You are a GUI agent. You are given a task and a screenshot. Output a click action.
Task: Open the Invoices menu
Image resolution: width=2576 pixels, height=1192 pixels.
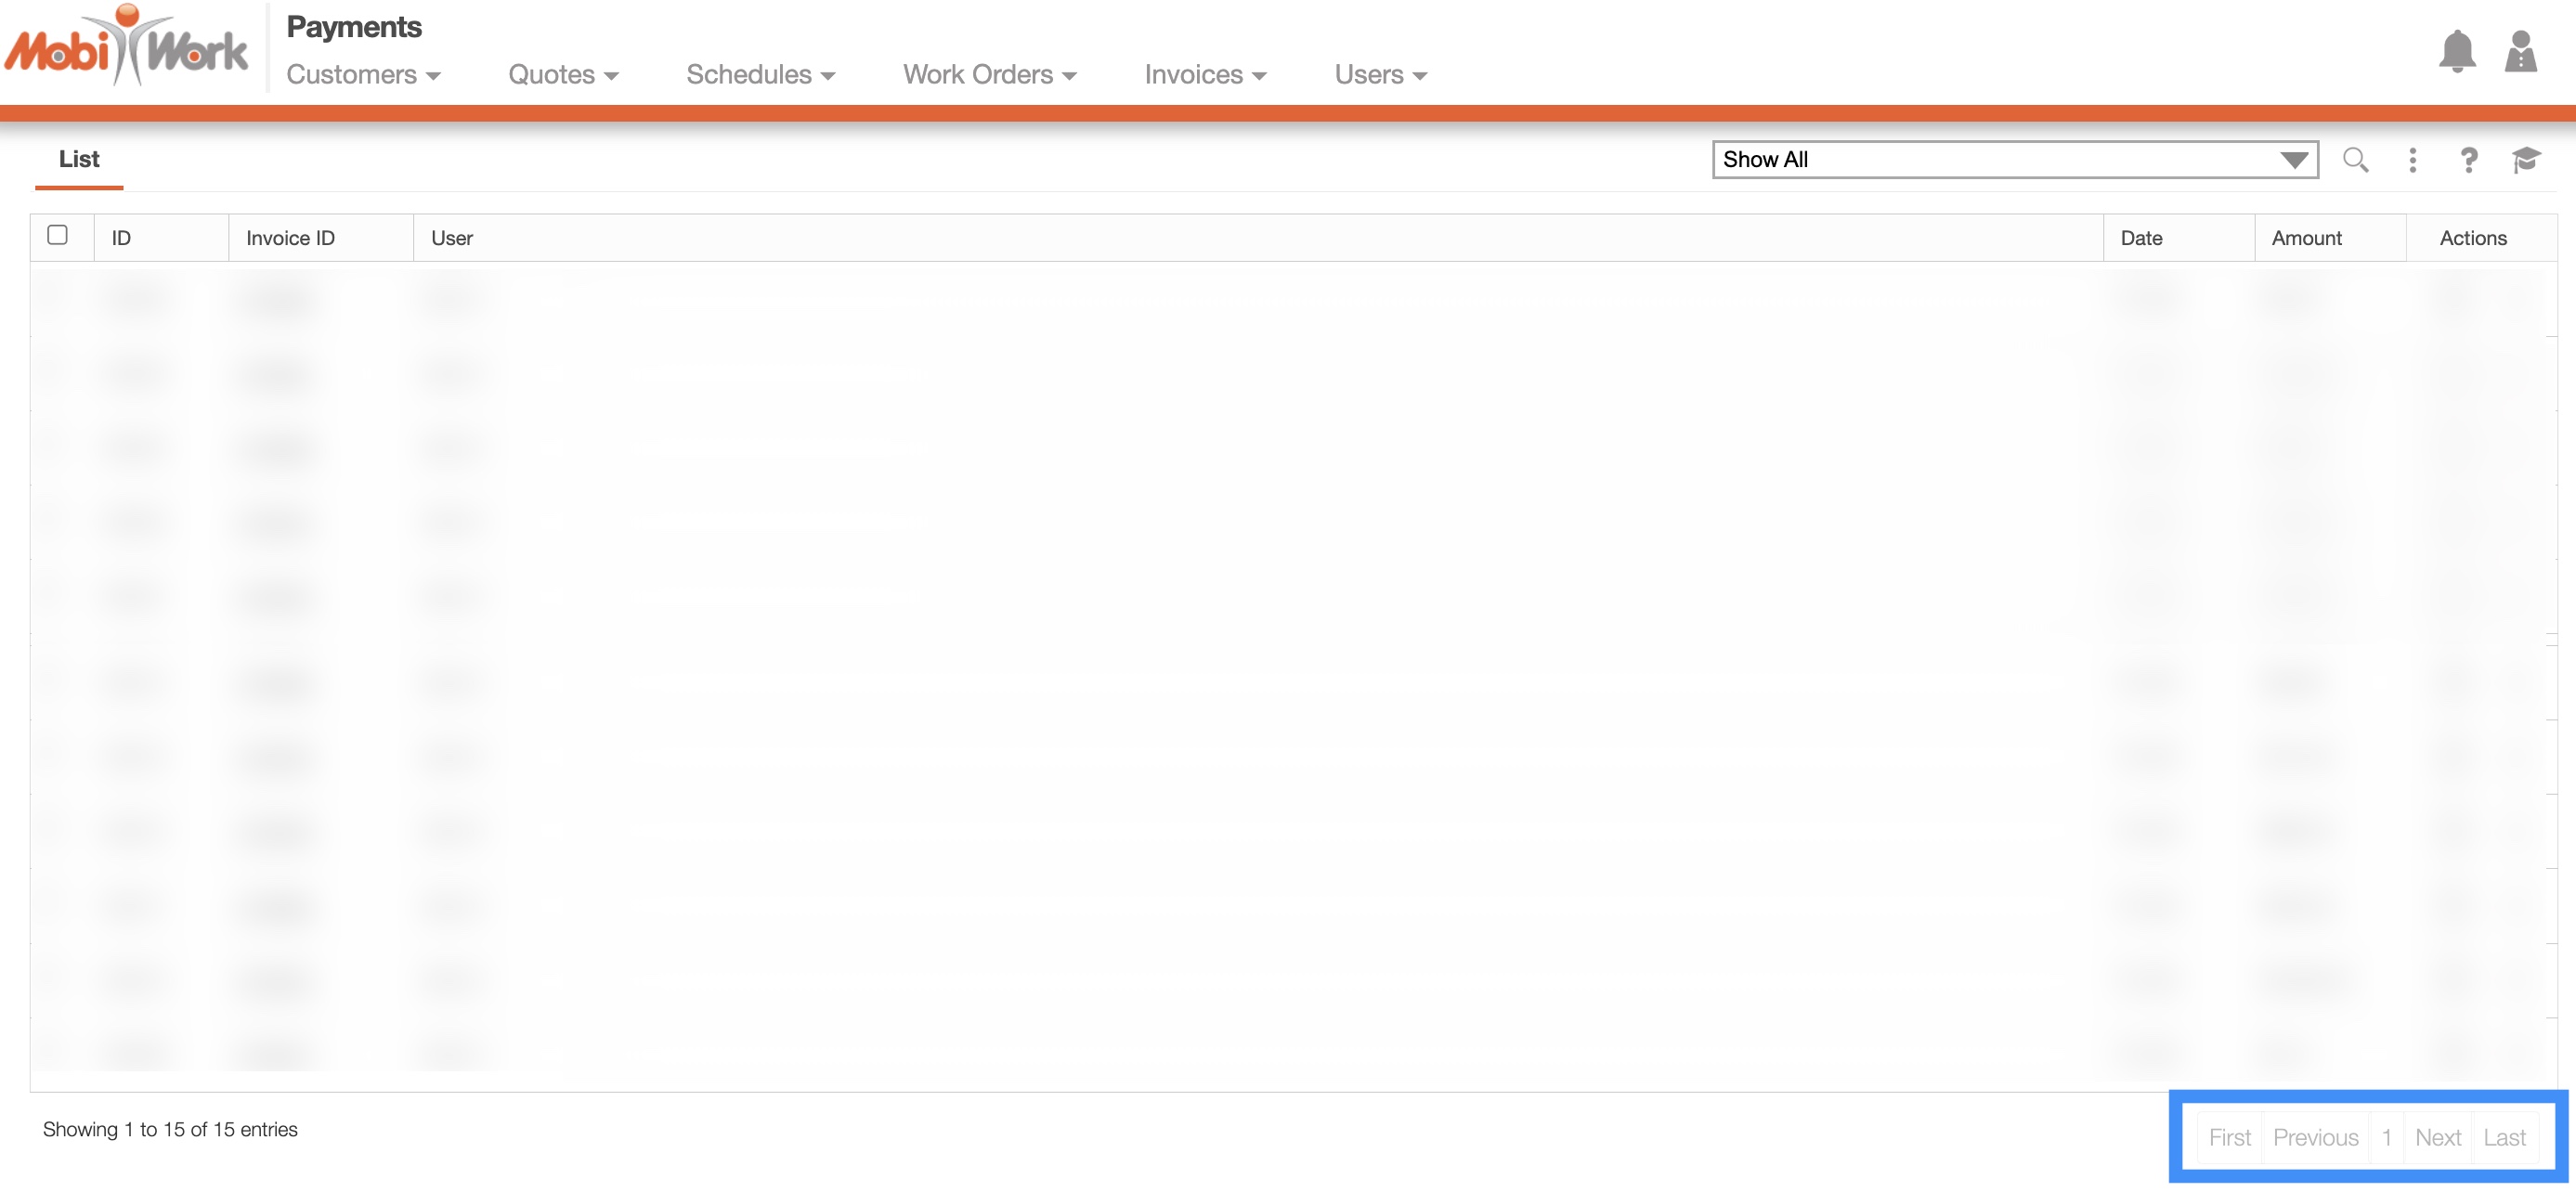(1204, 75)
